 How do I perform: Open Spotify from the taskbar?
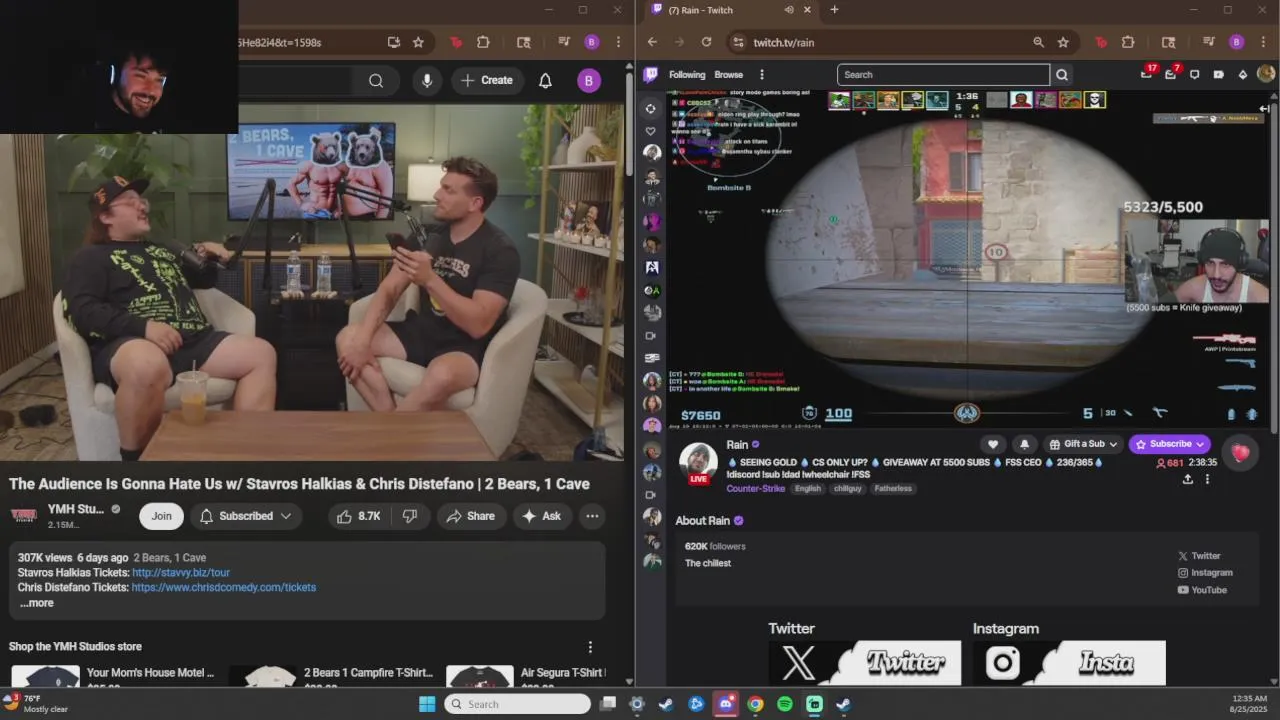(x=785, y=704)
